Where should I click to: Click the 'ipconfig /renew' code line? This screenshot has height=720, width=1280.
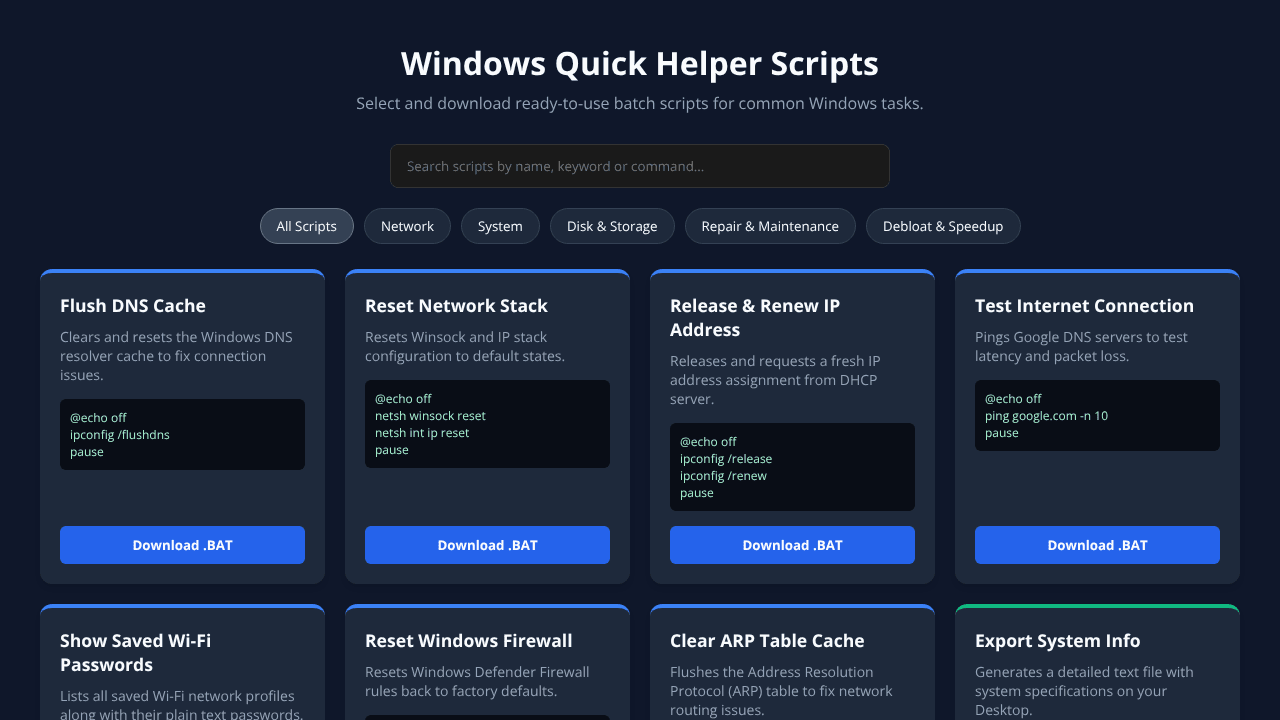click(723, 476)
